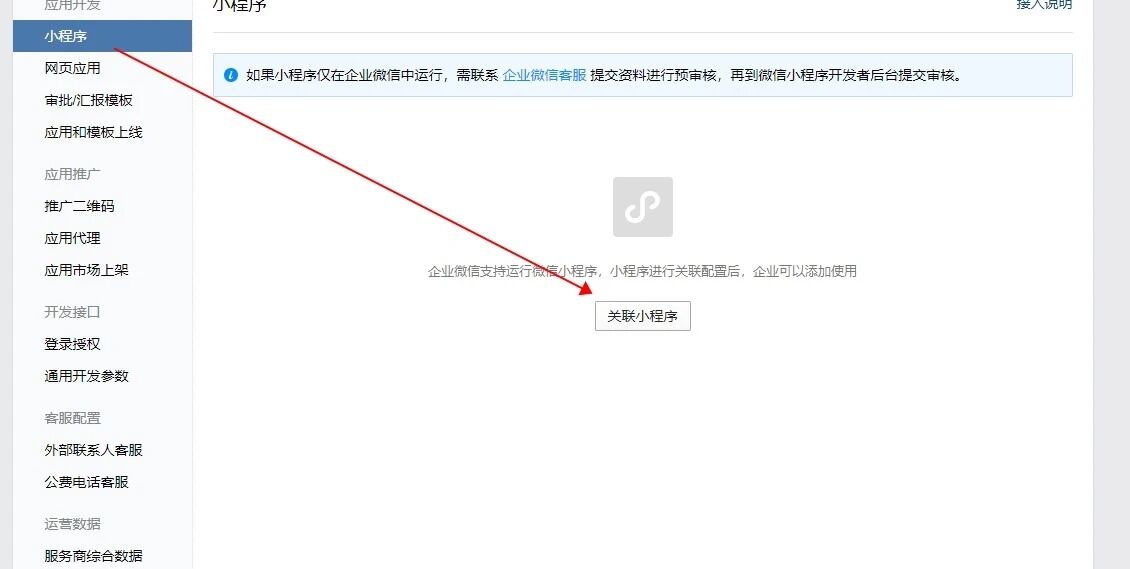
Task: Click the 客服配置 section heading
Action: pyautogui.click(x=72, y=418)
